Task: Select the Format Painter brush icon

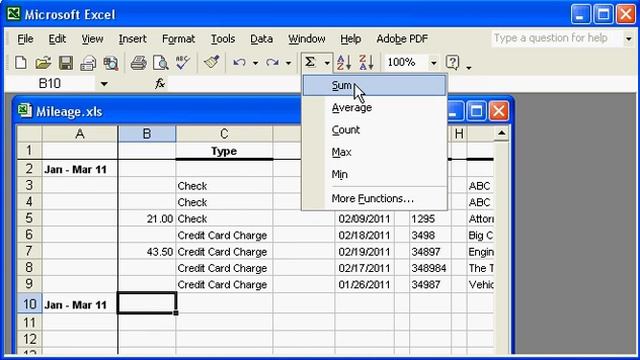Action: click(x=211, y=62)
